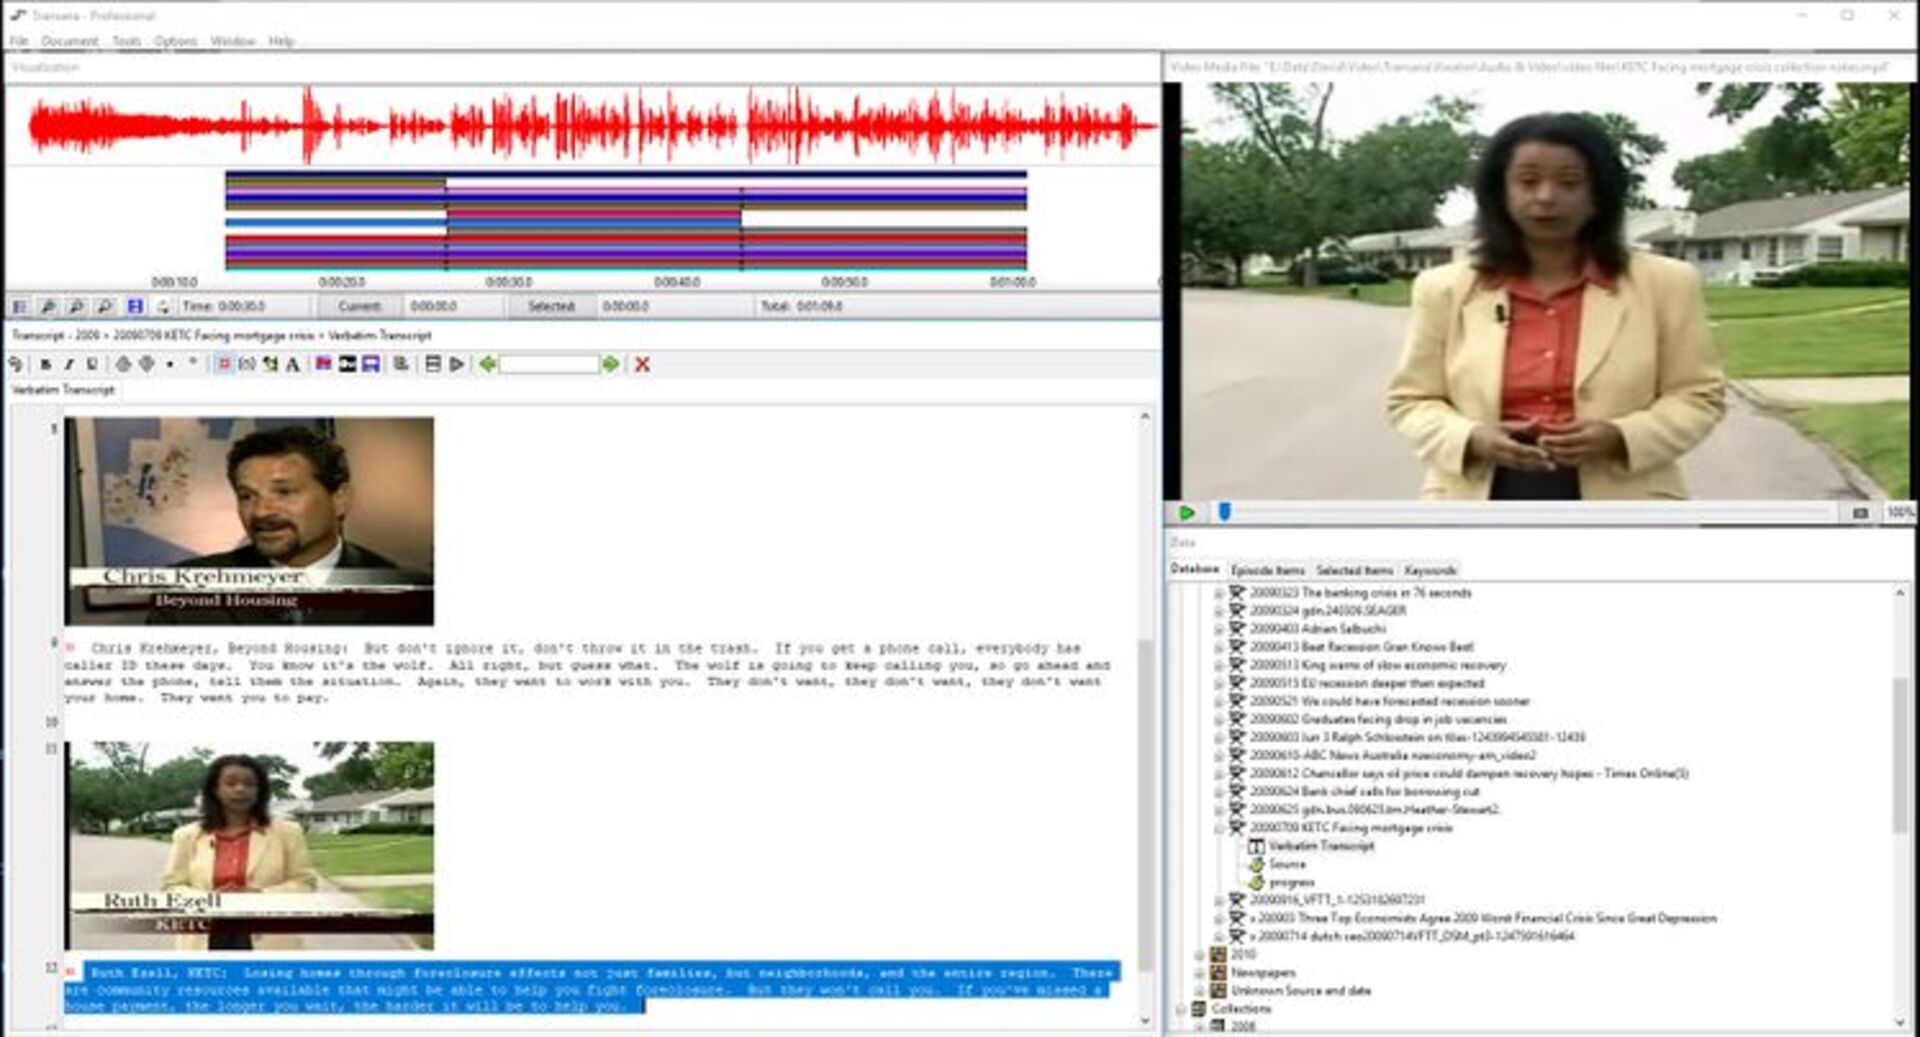1920x1037 pixels.
Task: Open the Verbatim Transcript item under the episode
Action: point(1320,845)
